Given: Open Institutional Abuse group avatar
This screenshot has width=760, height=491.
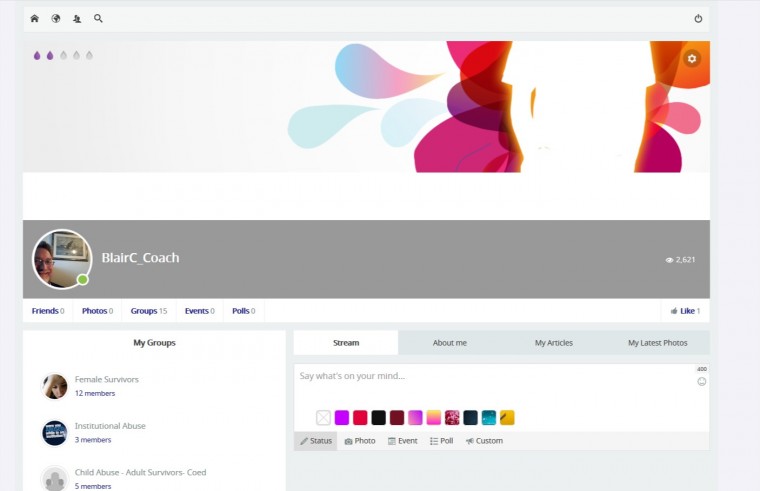Looking at the screenshot, I should [x=55, y=432].
